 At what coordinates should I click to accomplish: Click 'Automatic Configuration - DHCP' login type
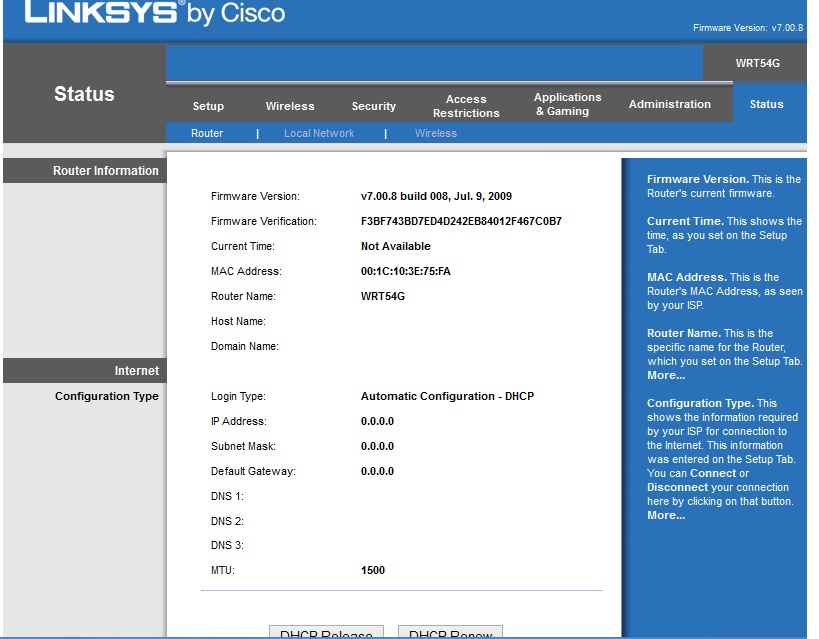447,396
